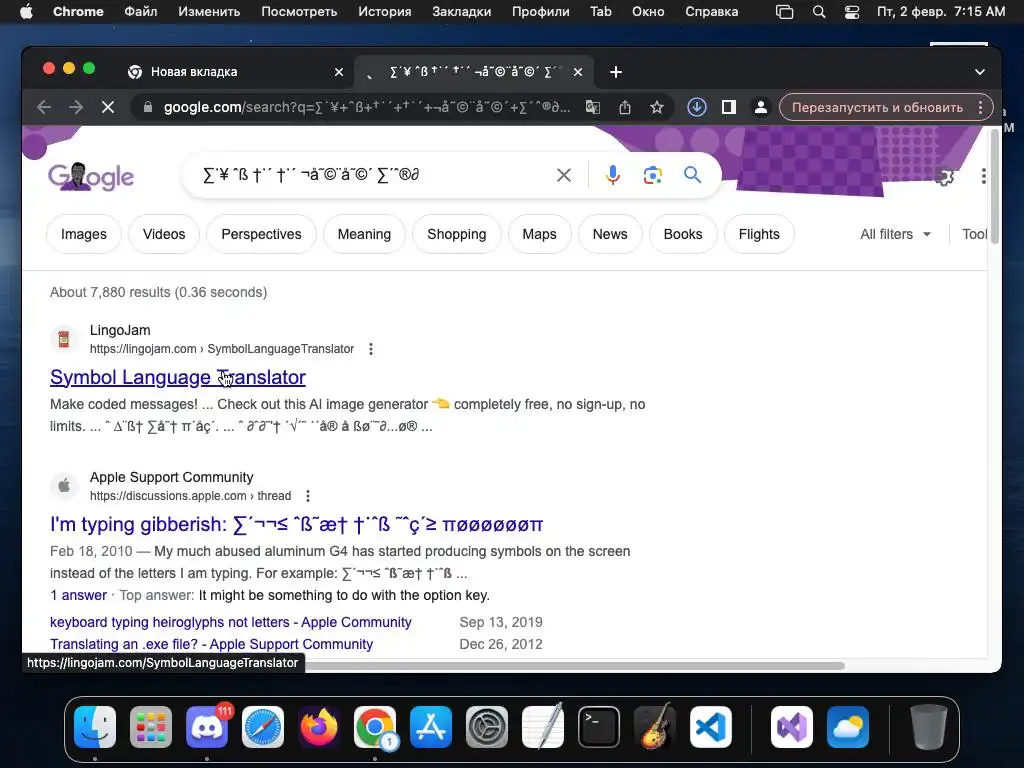Open the Chrome downloads icon
Image resolution: width=1024 pixels, height=768 pixels.
tap(697, 107)
